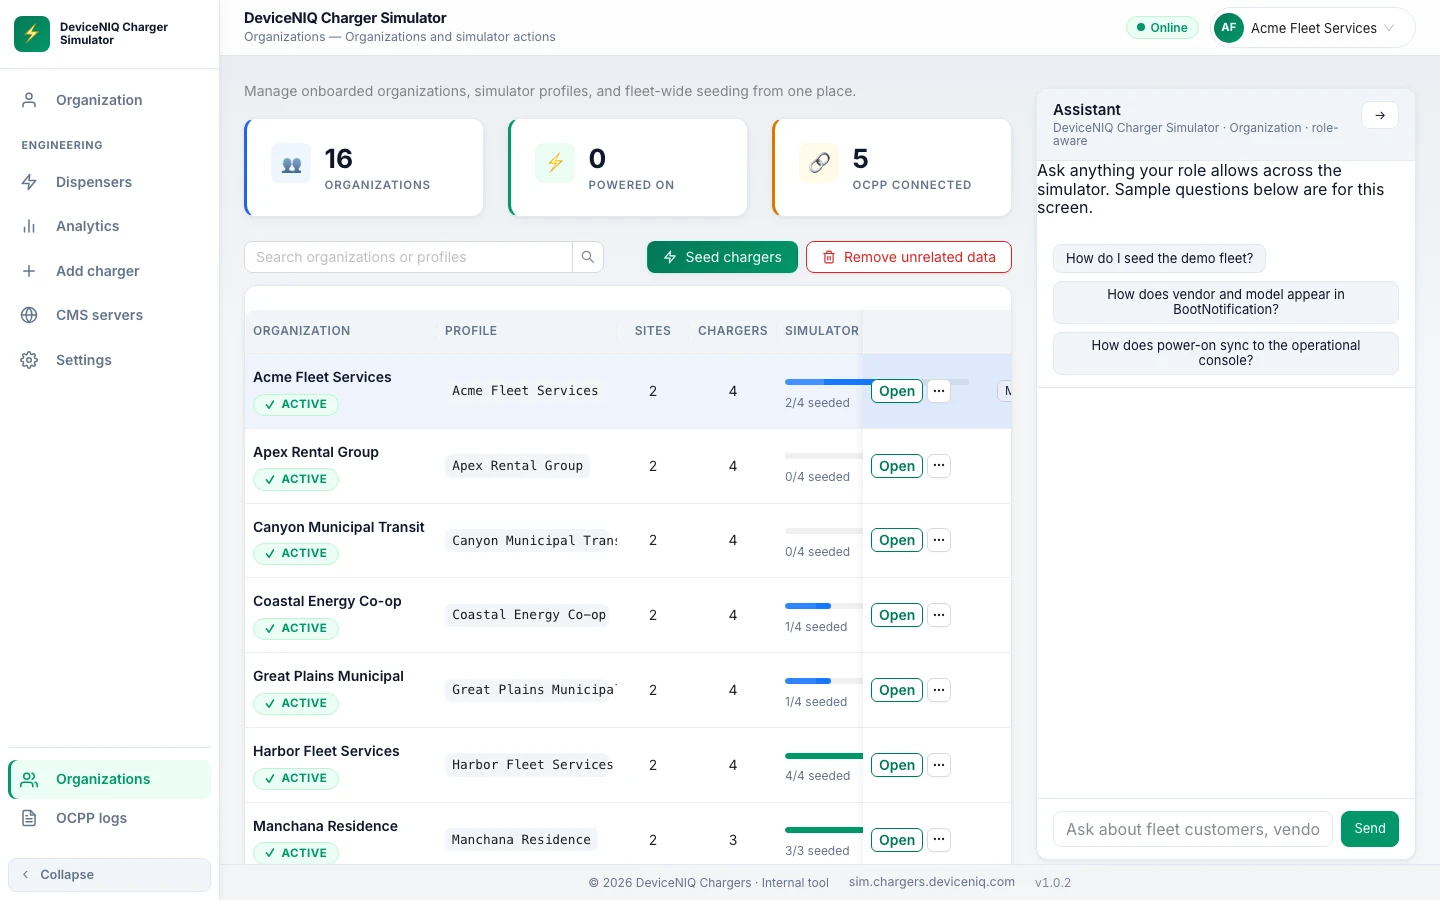This screenshot has height=900, width=1440.
Task: Click the Dispensers bolt icon
Action: click(29, 182)
